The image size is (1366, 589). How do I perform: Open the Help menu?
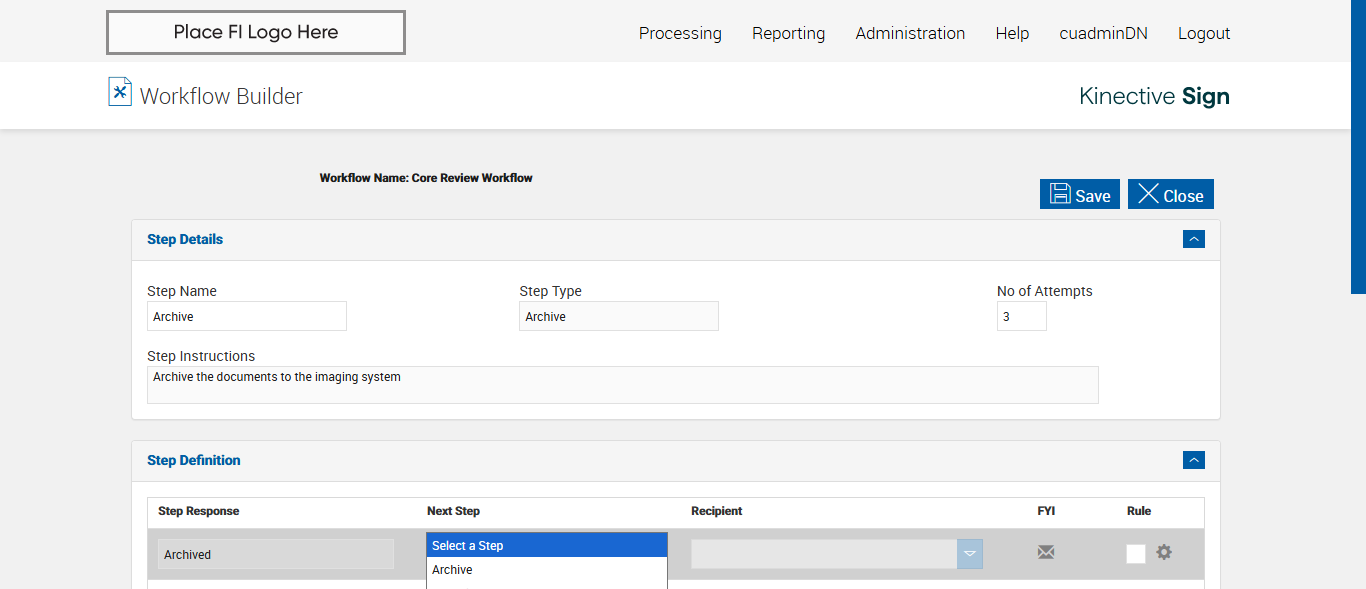click(1012, 33)
